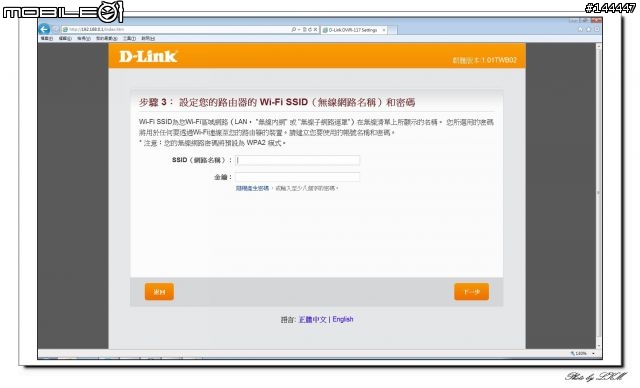Viewport: 640px width, 388px height.
Task: Open the 說明 (Help) menu
Action: coord(148,38)
